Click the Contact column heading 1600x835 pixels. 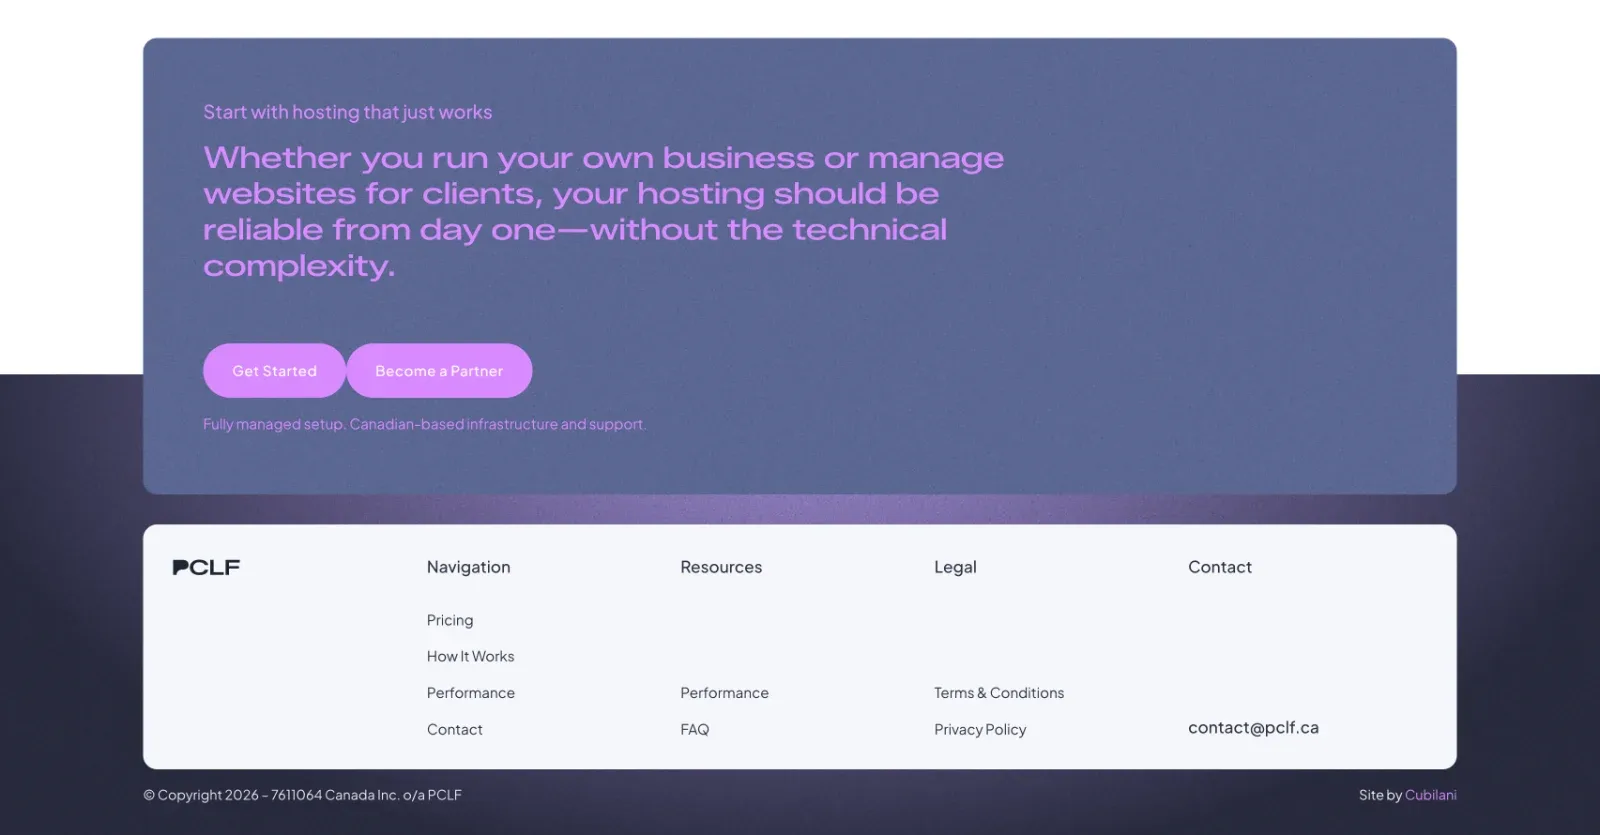click(x=1220, y=567)
